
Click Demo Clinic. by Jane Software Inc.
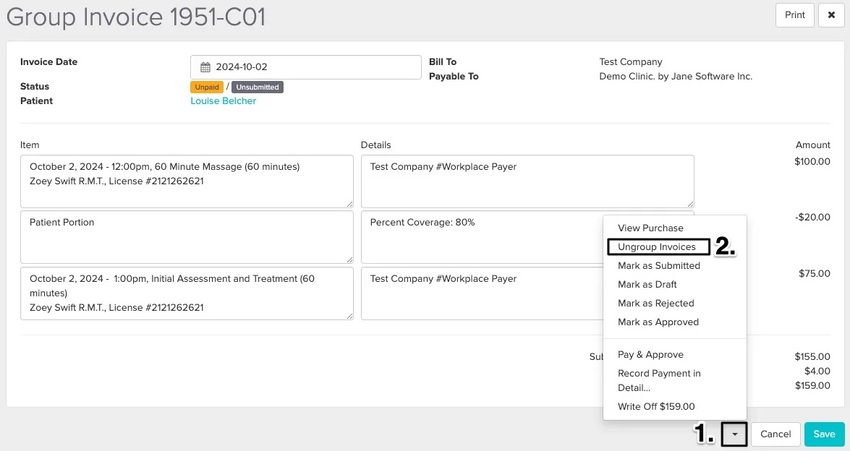click(675, 76)
